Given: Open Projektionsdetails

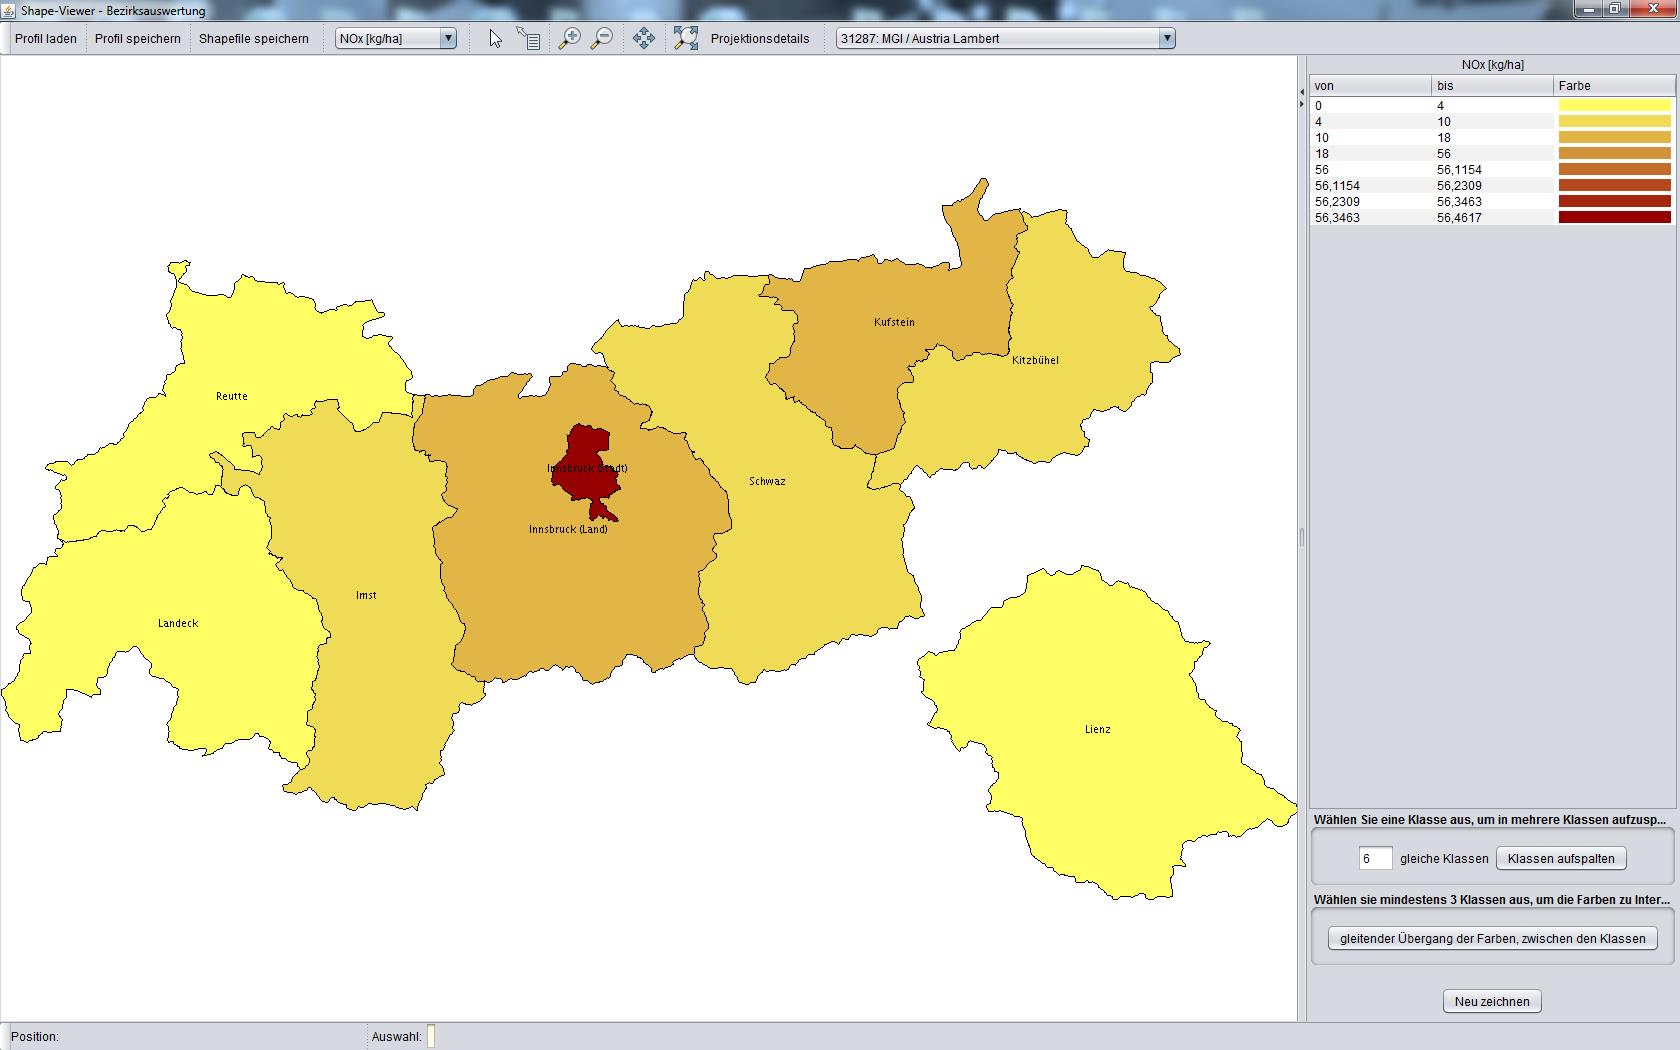Looking at the screenshot, I should pos(760,39).
